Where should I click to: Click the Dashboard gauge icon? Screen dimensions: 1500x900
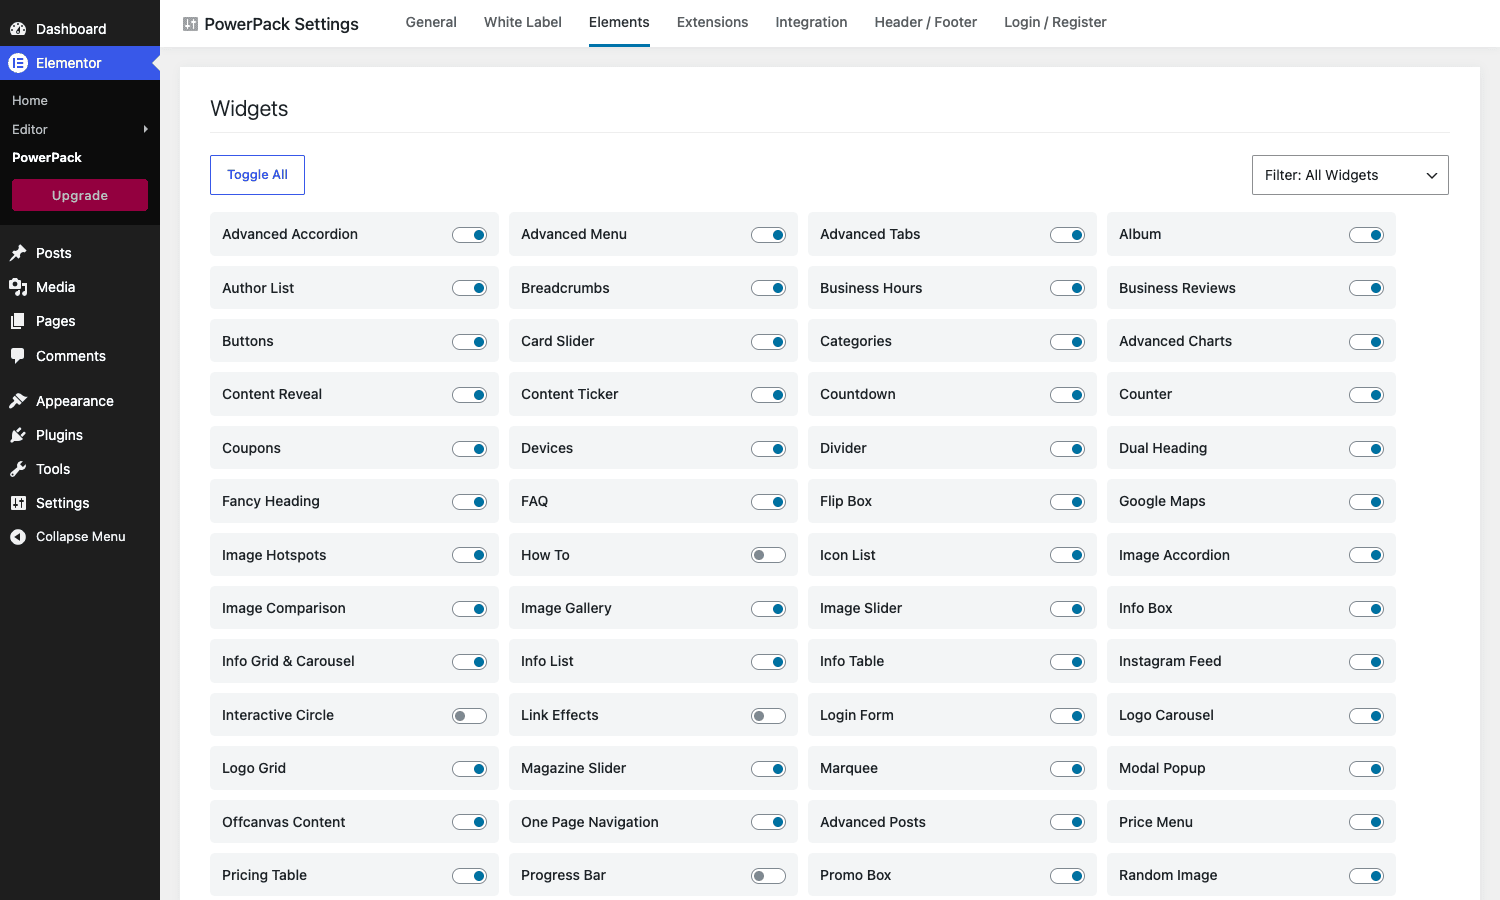pos(18,29)
